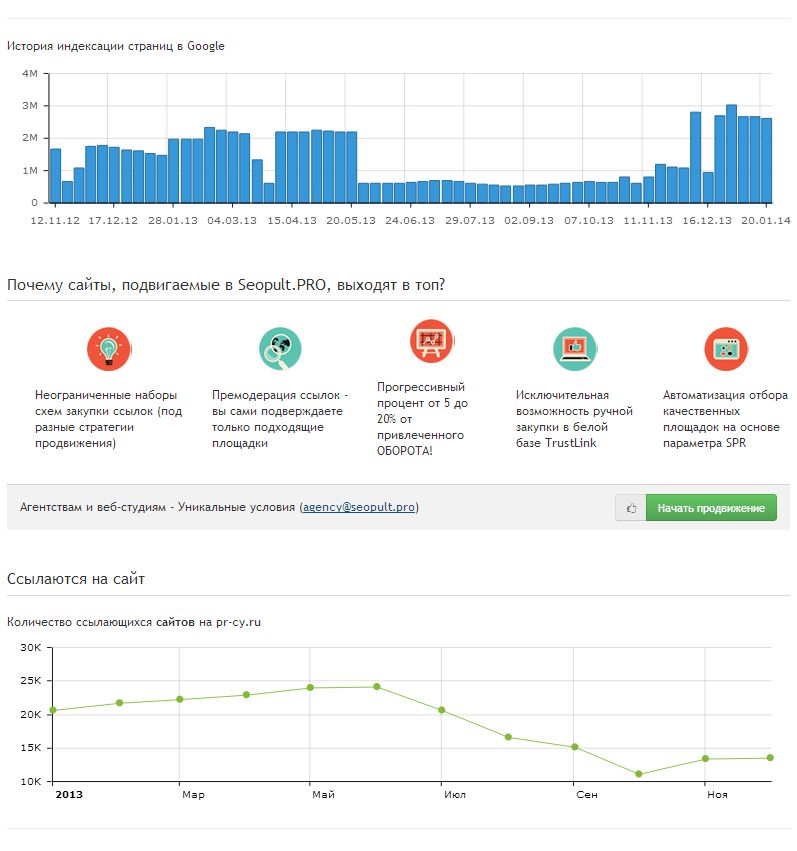The height and width of the screenshot is (851, 797).
Task: Click the tallest bar in Google indexing chart
Action: [x=731, y=154]
